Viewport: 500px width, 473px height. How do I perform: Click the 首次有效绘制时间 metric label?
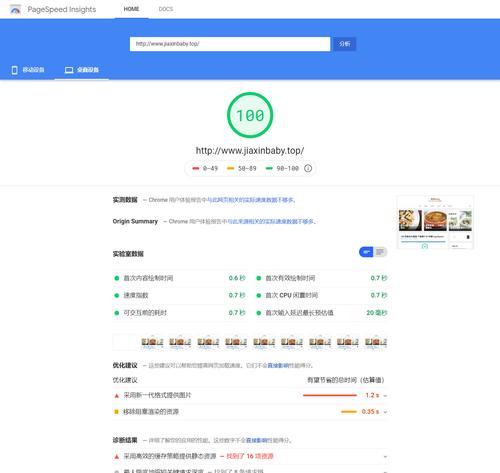tap(290, 278)
